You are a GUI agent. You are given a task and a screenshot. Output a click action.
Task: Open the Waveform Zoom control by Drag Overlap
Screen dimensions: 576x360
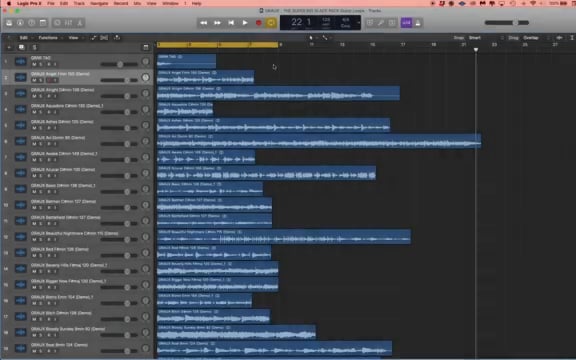[559, 37]
